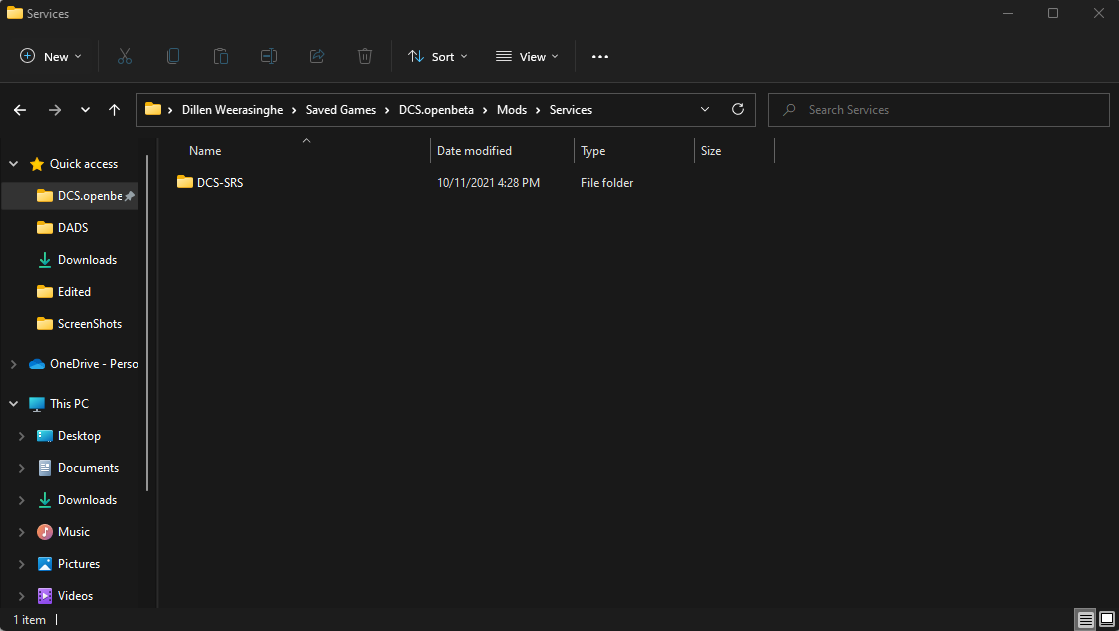Sort by Date modified column header
The image size is (1119, 631).
pyautogui.click(x=474, y=151)
